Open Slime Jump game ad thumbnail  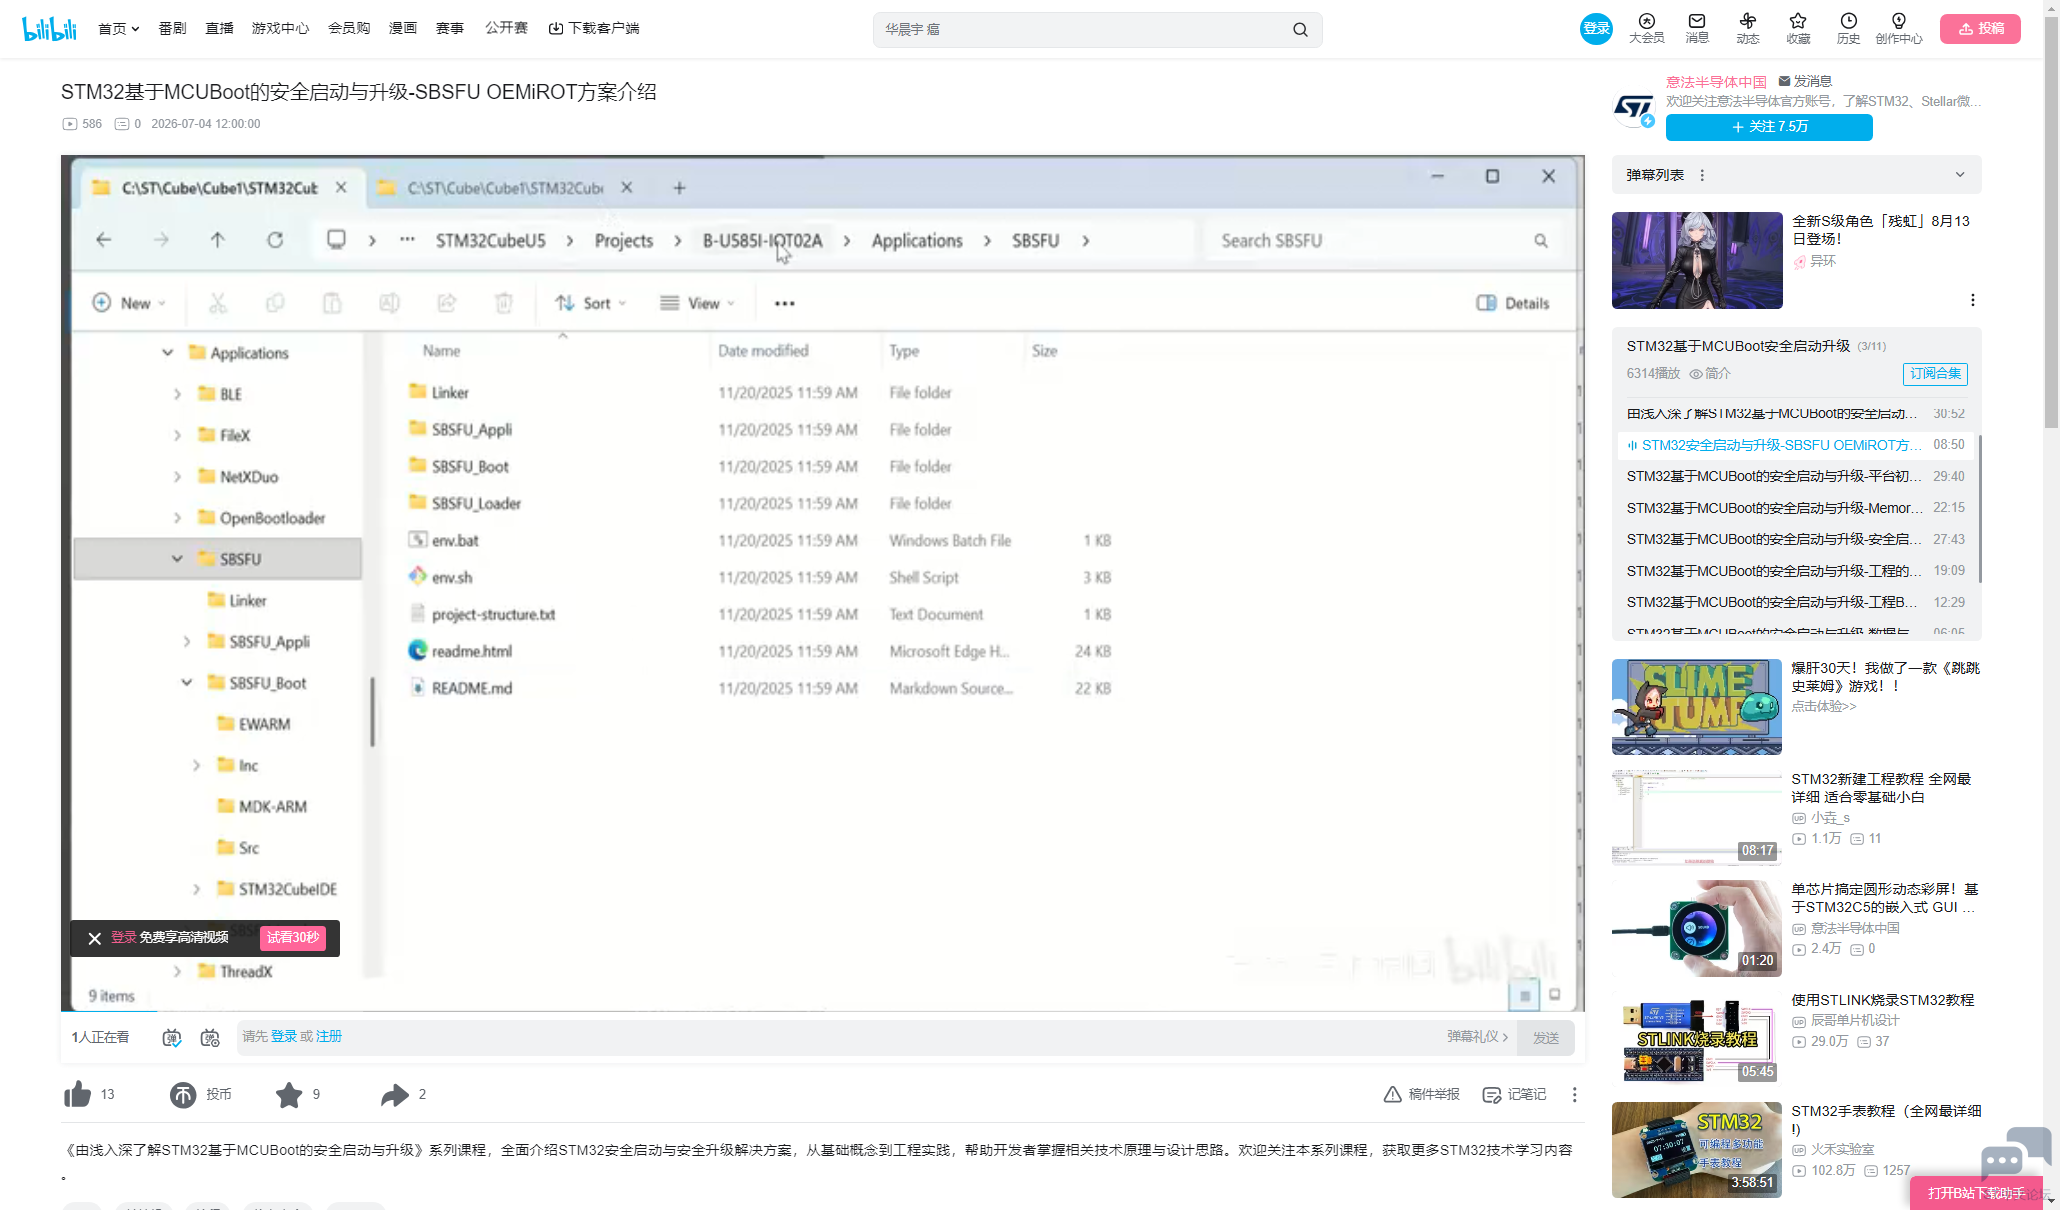coord(1697,707)
